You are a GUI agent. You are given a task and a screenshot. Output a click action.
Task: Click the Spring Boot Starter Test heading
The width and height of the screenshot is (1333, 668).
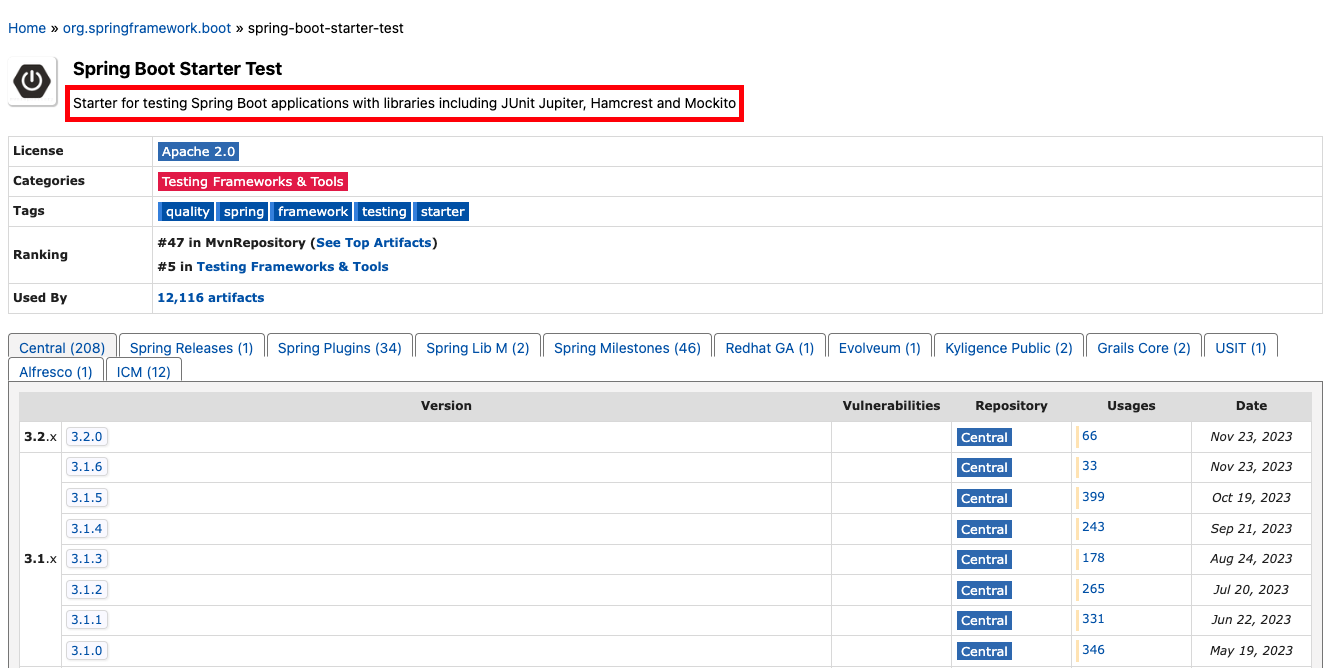[177, 69]
